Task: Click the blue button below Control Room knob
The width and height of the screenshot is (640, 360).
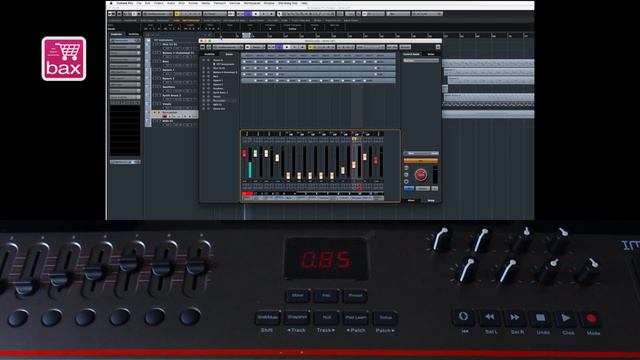Action: coord(409,188)
